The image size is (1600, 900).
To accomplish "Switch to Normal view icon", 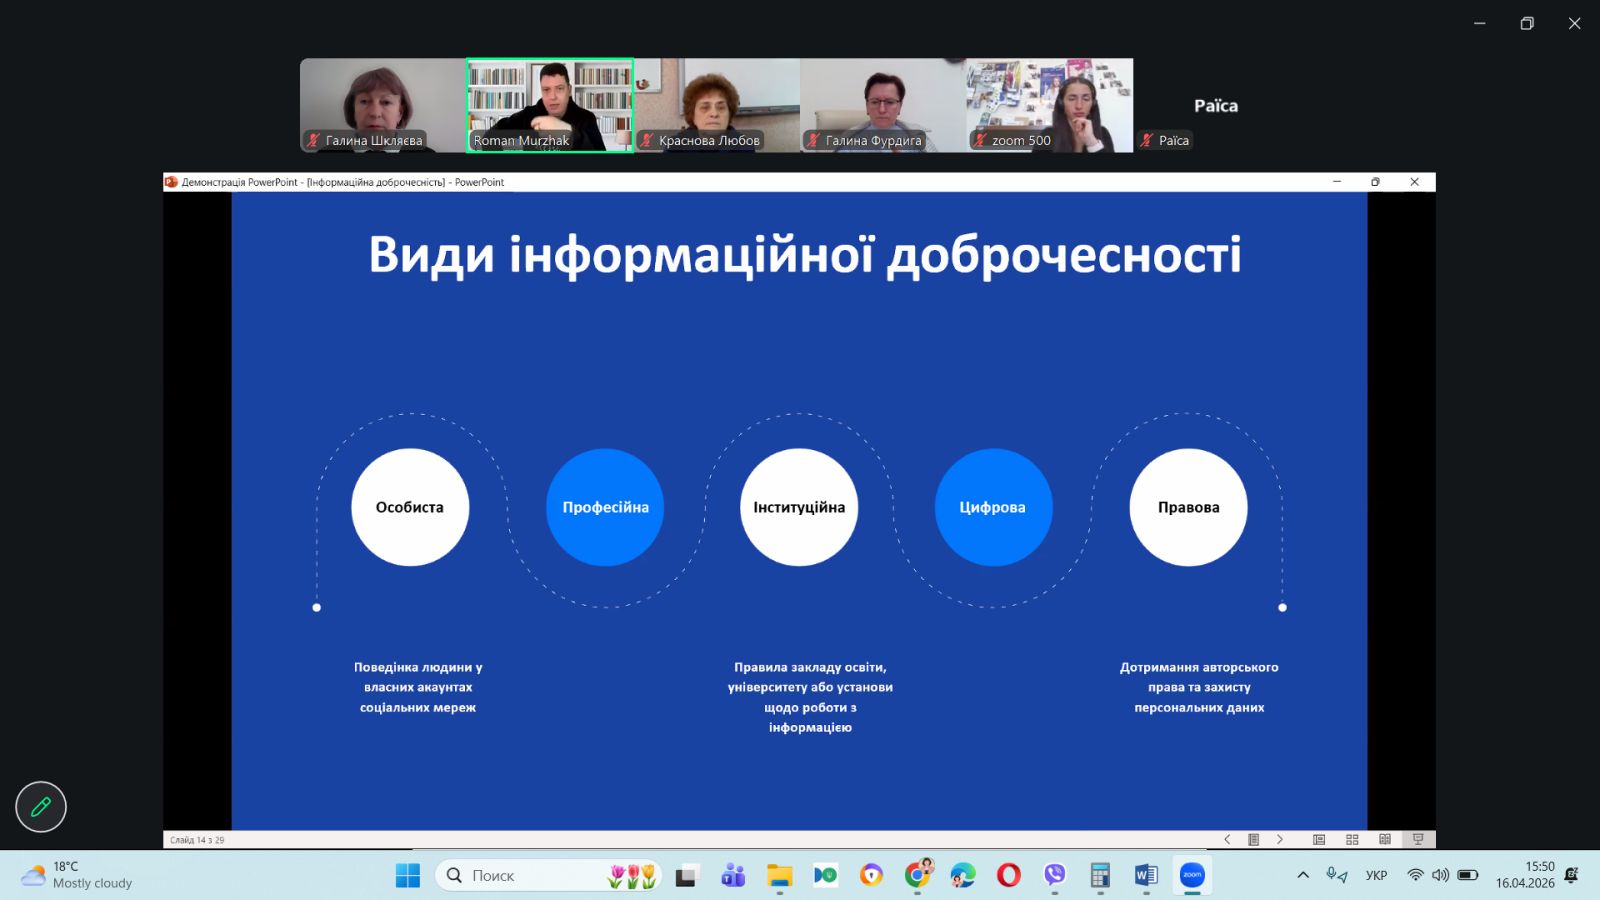I will coord(1319,840).
